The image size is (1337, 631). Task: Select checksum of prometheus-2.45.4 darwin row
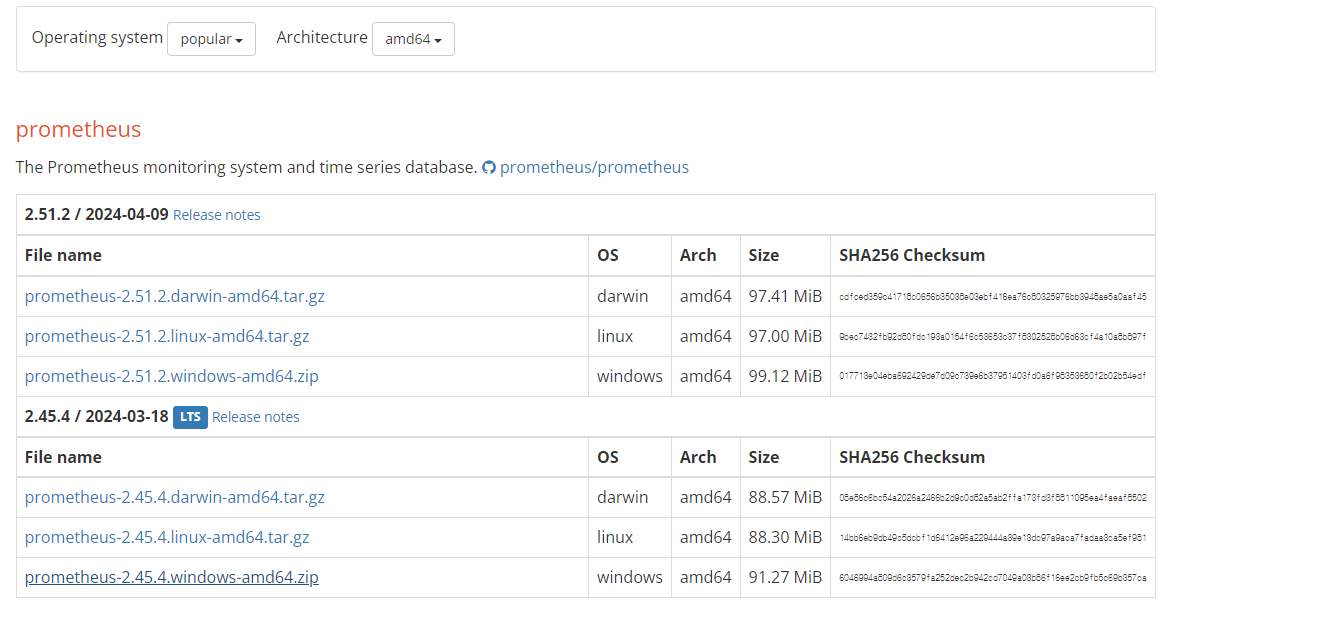click(x=993, y=498)
